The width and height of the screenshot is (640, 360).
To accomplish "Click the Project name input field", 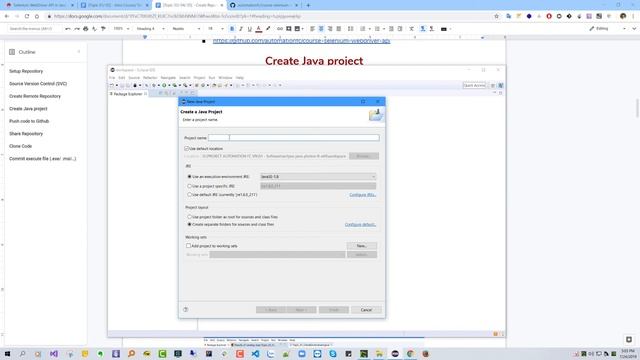I will (293, 138).
